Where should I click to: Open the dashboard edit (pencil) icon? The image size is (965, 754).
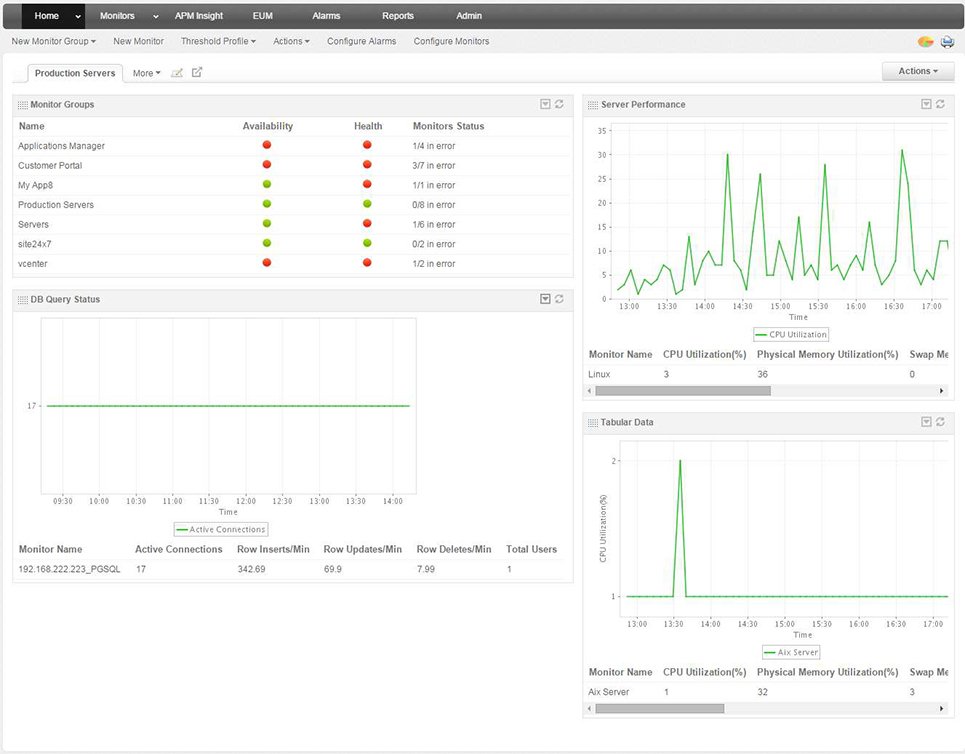[177, 73]
